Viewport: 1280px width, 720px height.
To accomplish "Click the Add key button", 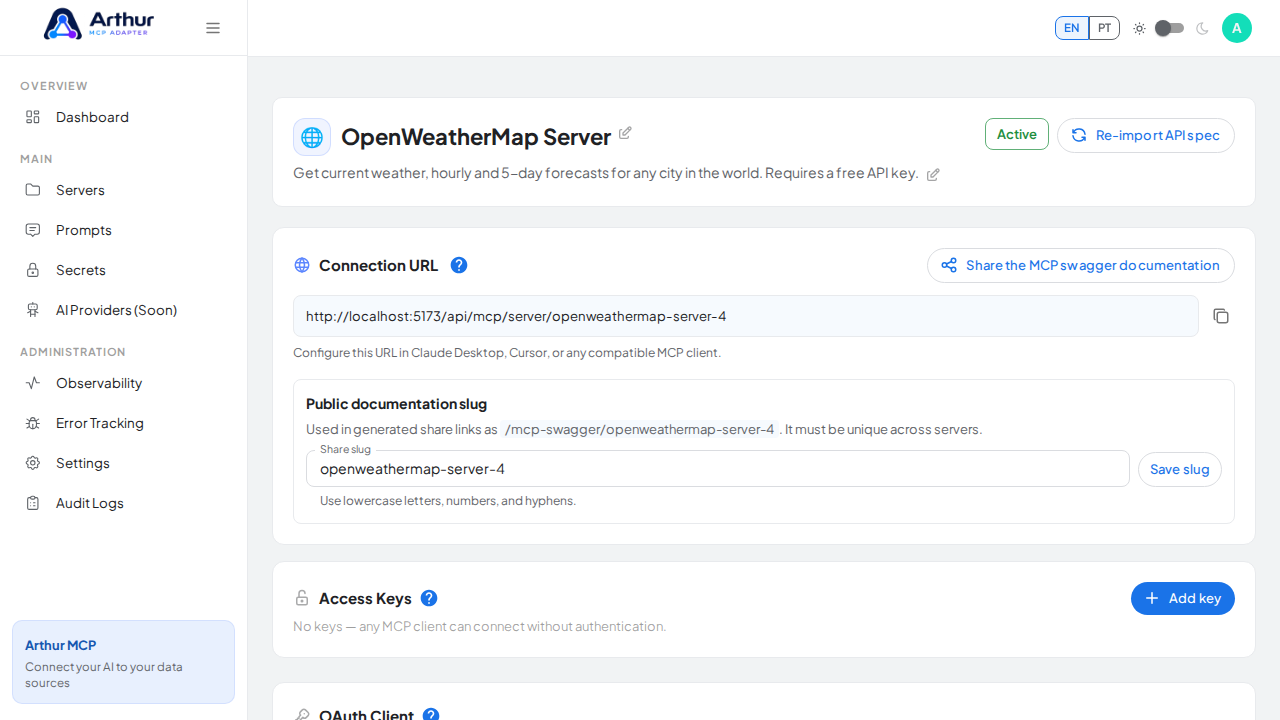I will coord(1183,598).
